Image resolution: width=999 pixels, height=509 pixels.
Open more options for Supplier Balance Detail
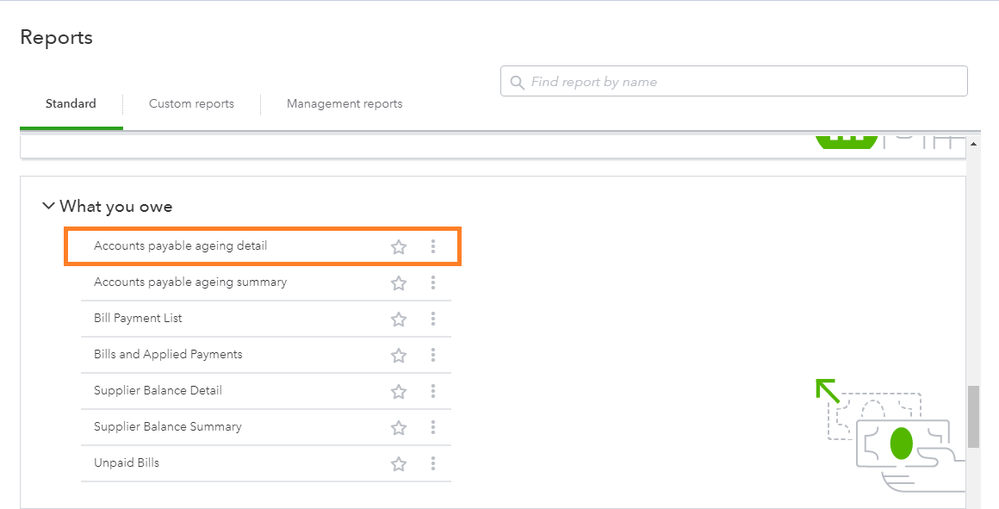[433, 391]
